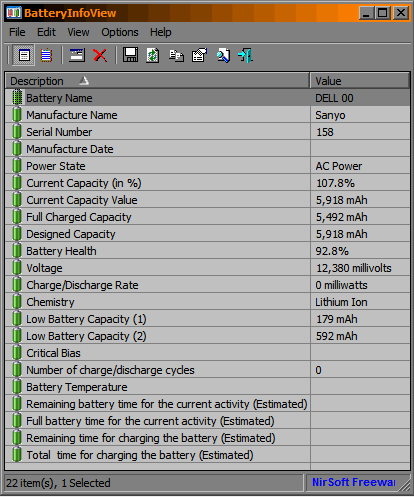This screenshot has height=497, width=414.
Task: Click the Refresh toolbar icon
Action: [x=153, y=55]
